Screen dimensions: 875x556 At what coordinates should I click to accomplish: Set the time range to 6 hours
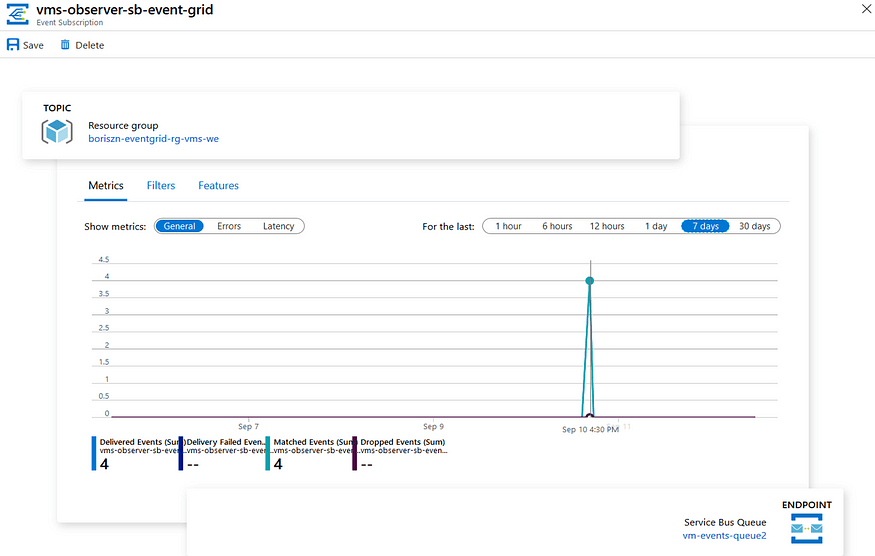(x=557, y=226)
